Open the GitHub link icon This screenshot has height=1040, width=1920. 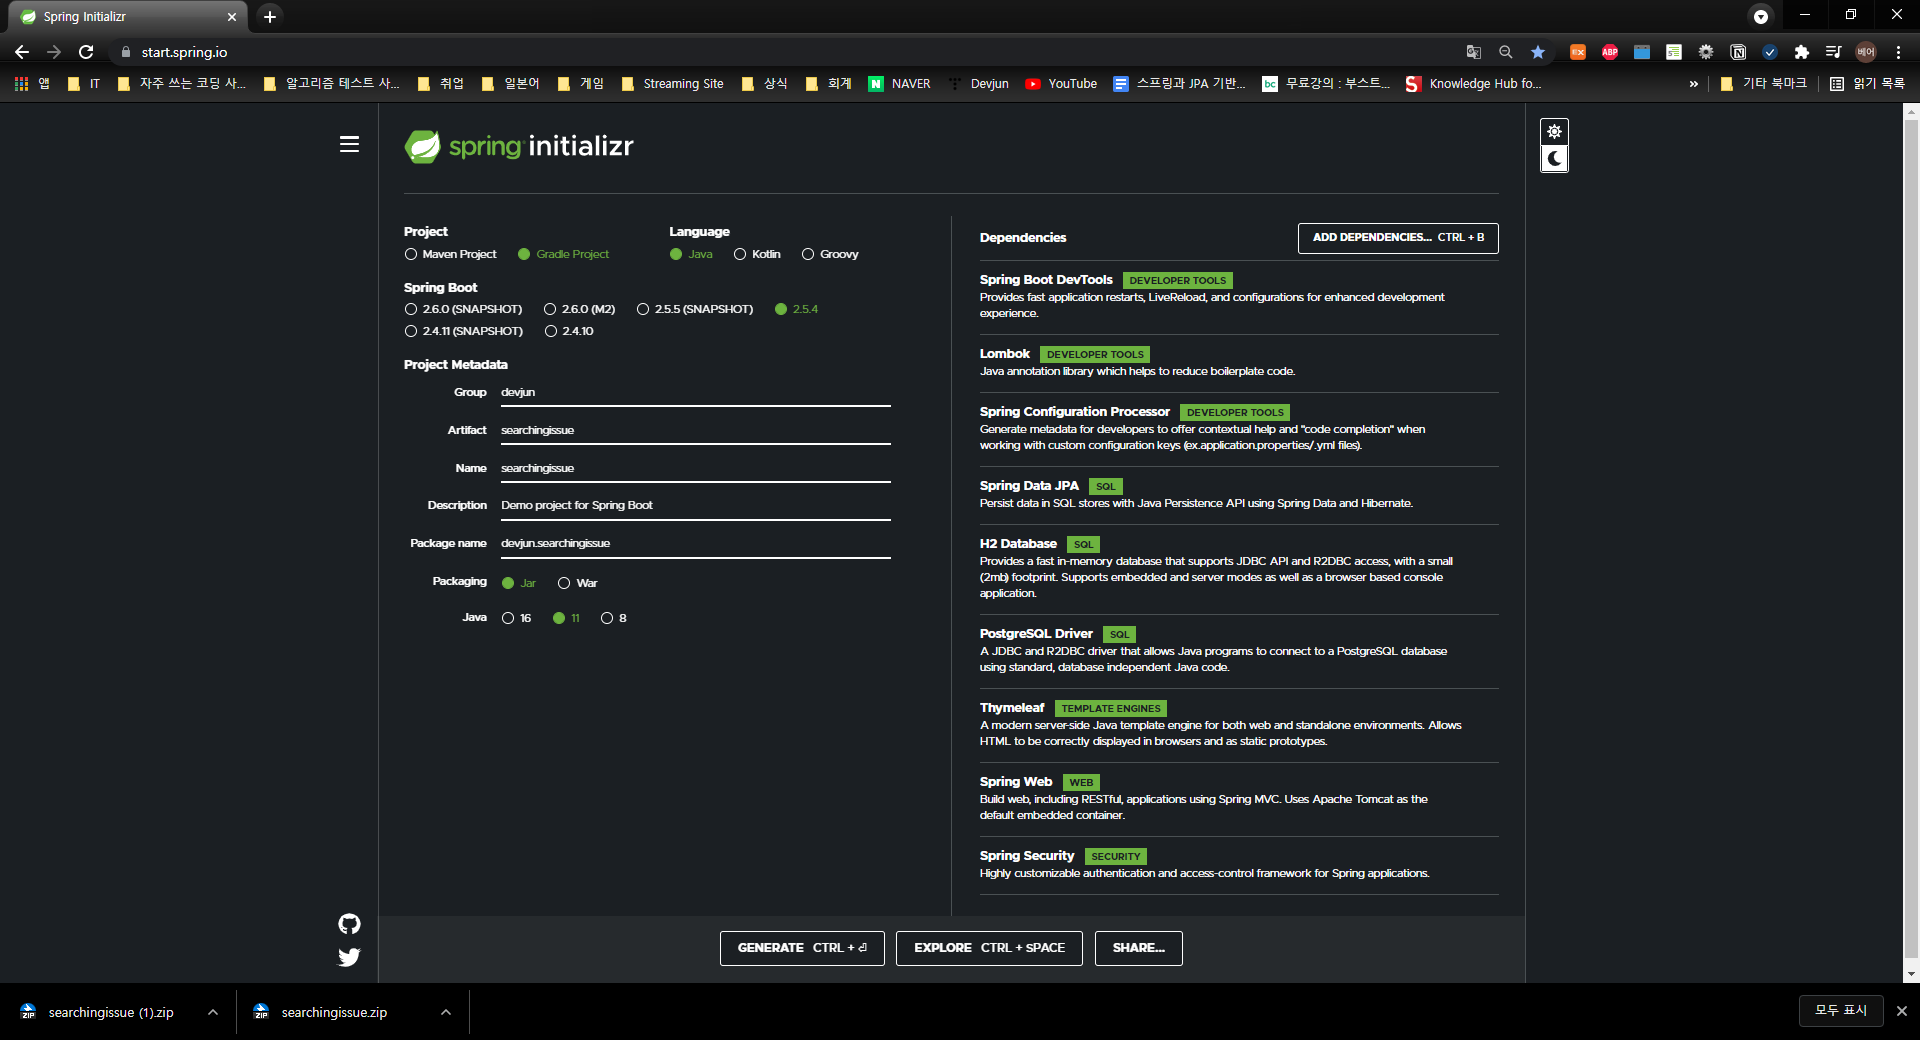pos(349,923)
